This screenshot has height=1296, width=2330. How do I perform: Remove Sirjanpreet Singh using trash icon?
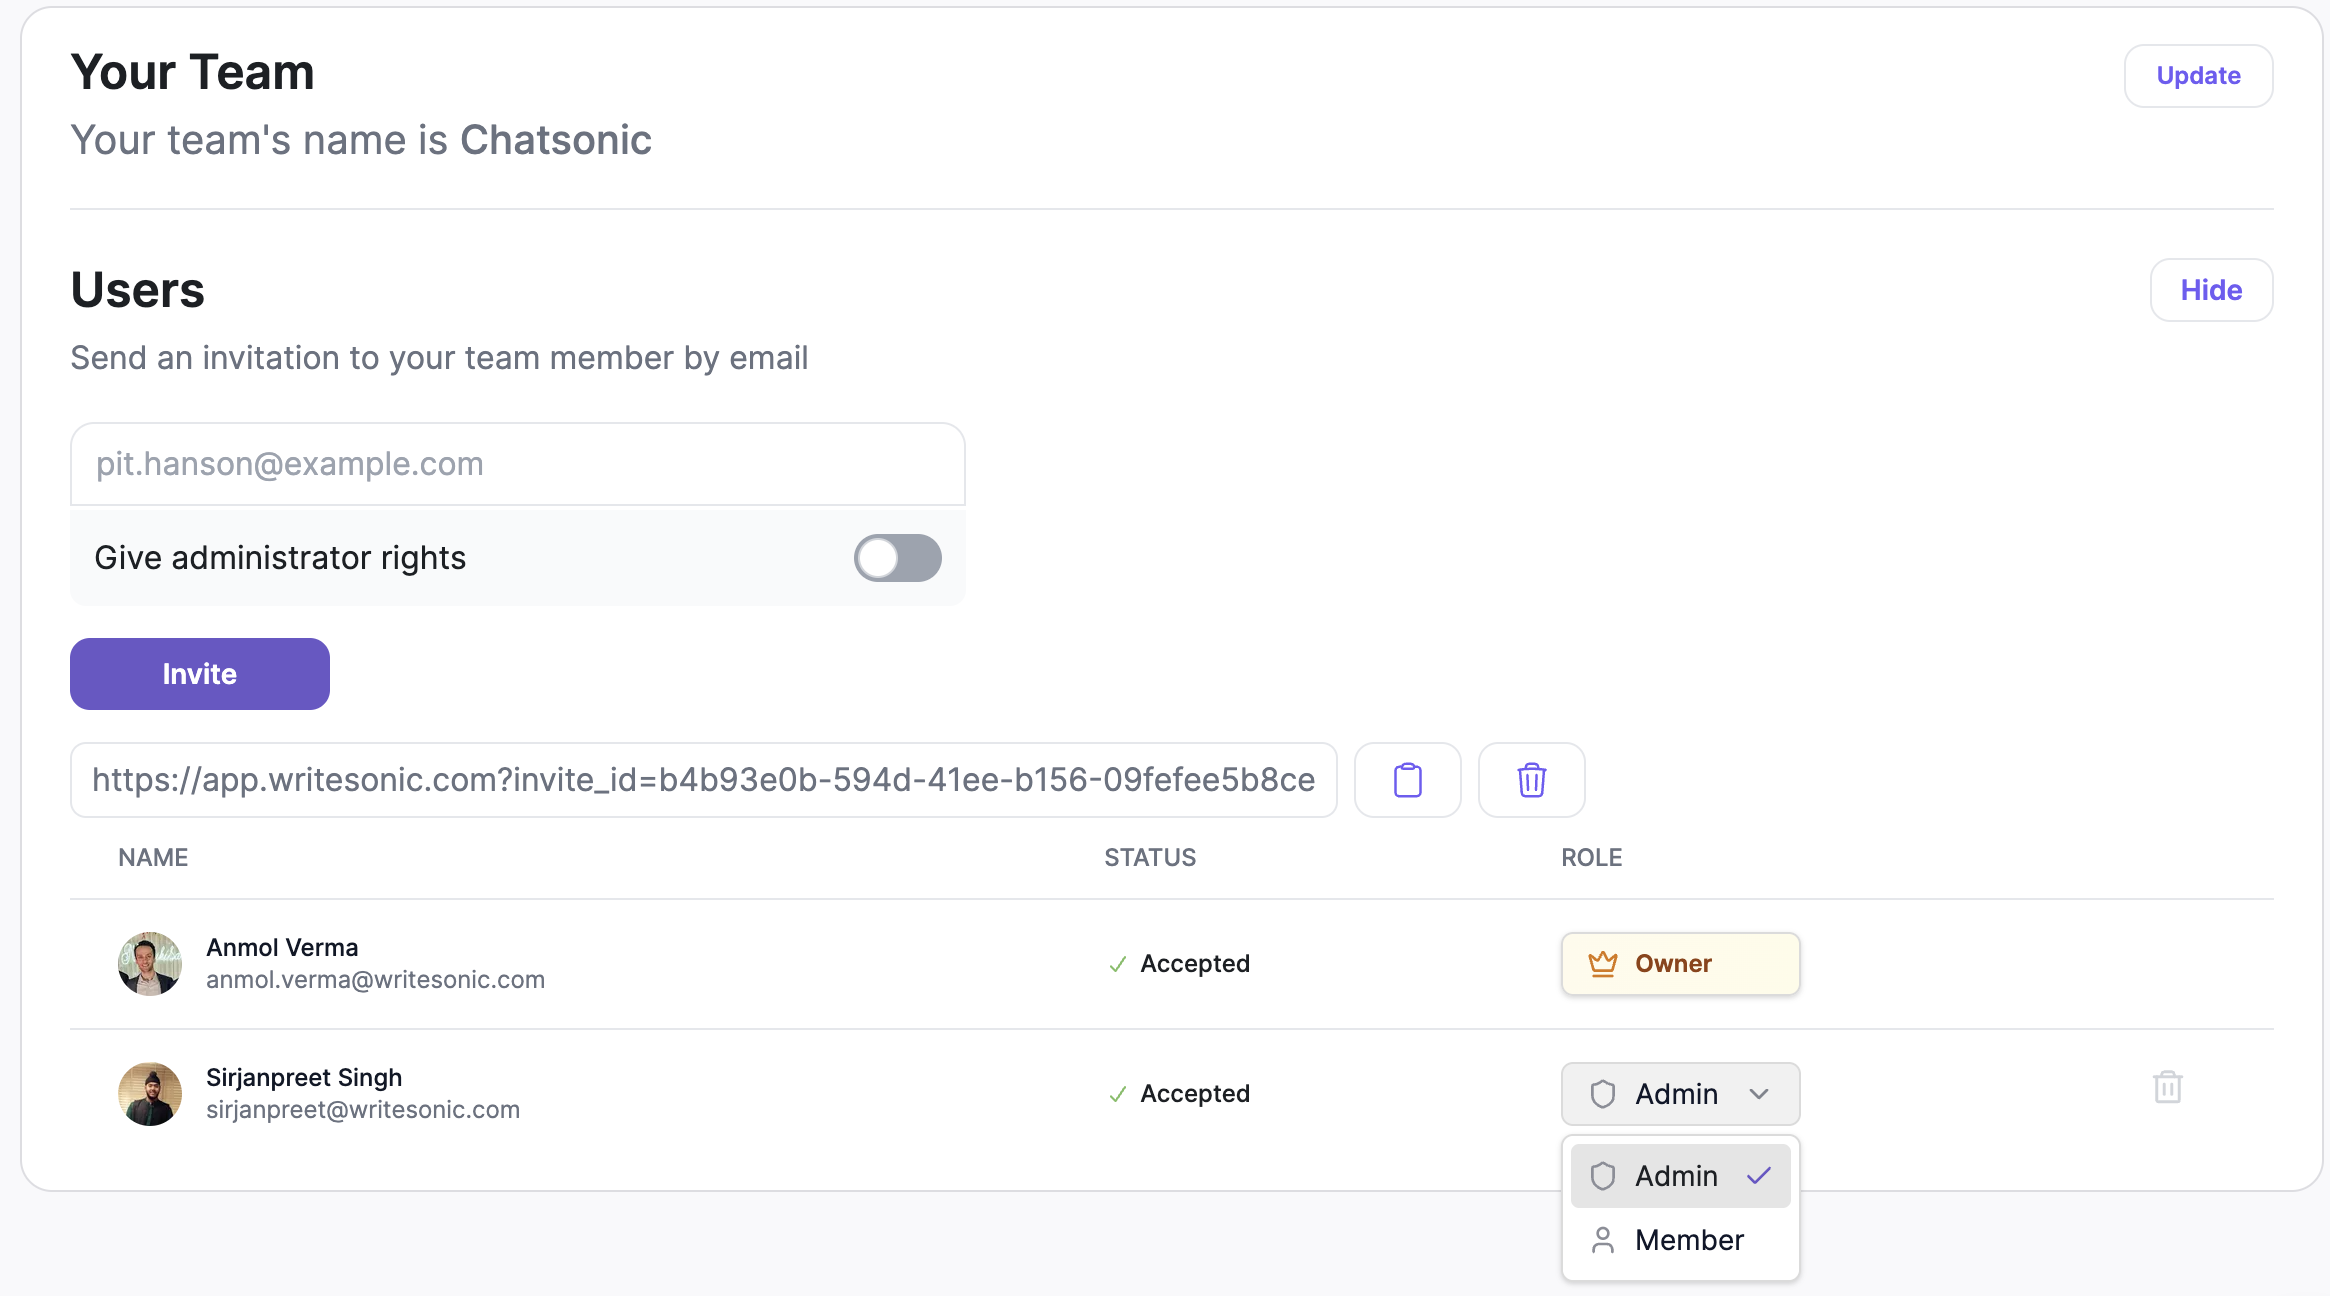pyautogui.click(x=2167, y=1087)
